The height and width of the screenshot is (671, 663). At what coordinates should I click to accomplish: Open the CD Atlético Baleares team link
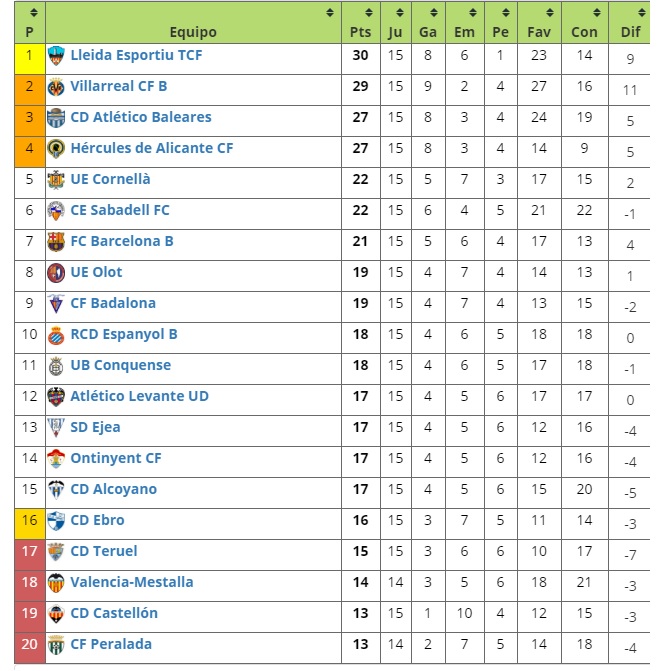141,117
